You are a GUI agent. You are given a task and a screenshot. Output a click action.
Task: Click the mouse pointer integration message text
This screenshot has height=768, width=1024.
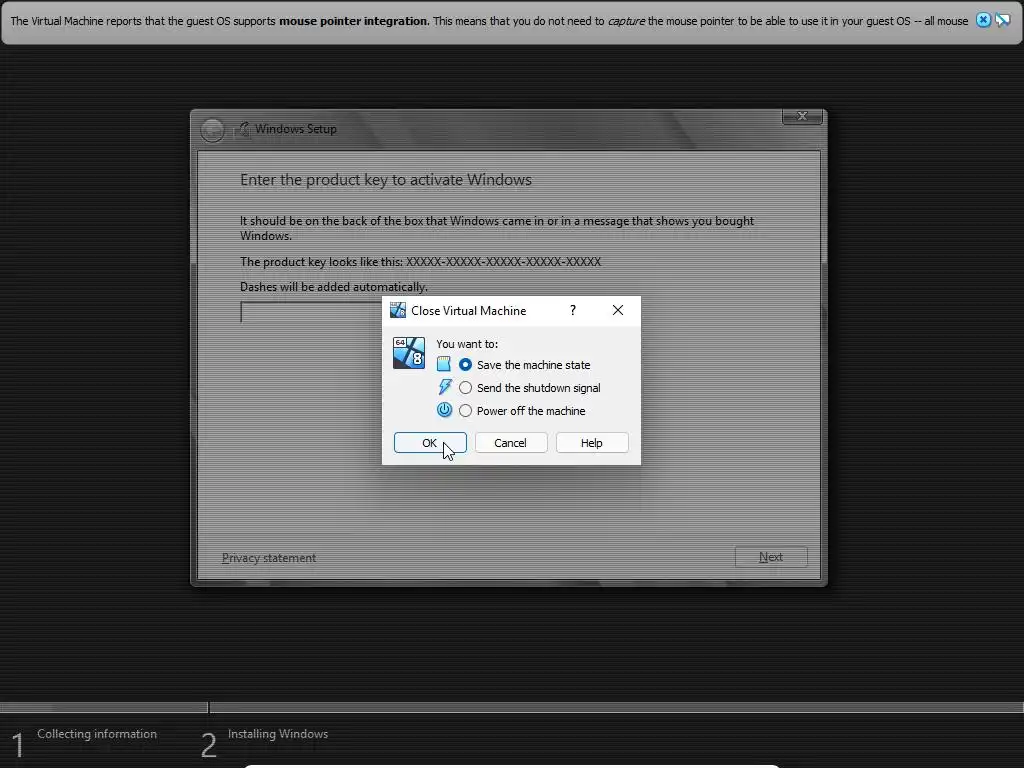pyautogui.click(x=489, y=21)
